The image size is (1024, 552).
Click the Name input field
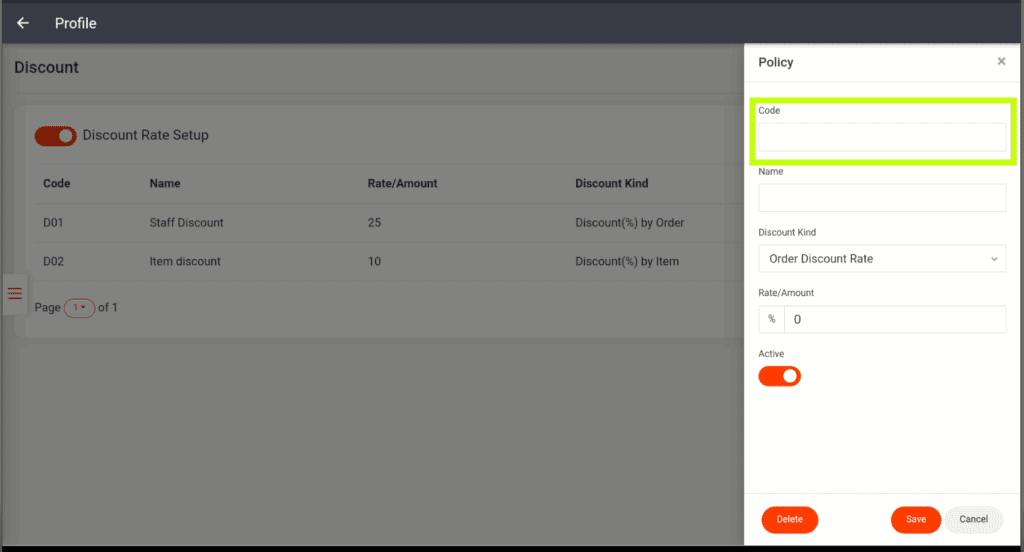(882, 198)
